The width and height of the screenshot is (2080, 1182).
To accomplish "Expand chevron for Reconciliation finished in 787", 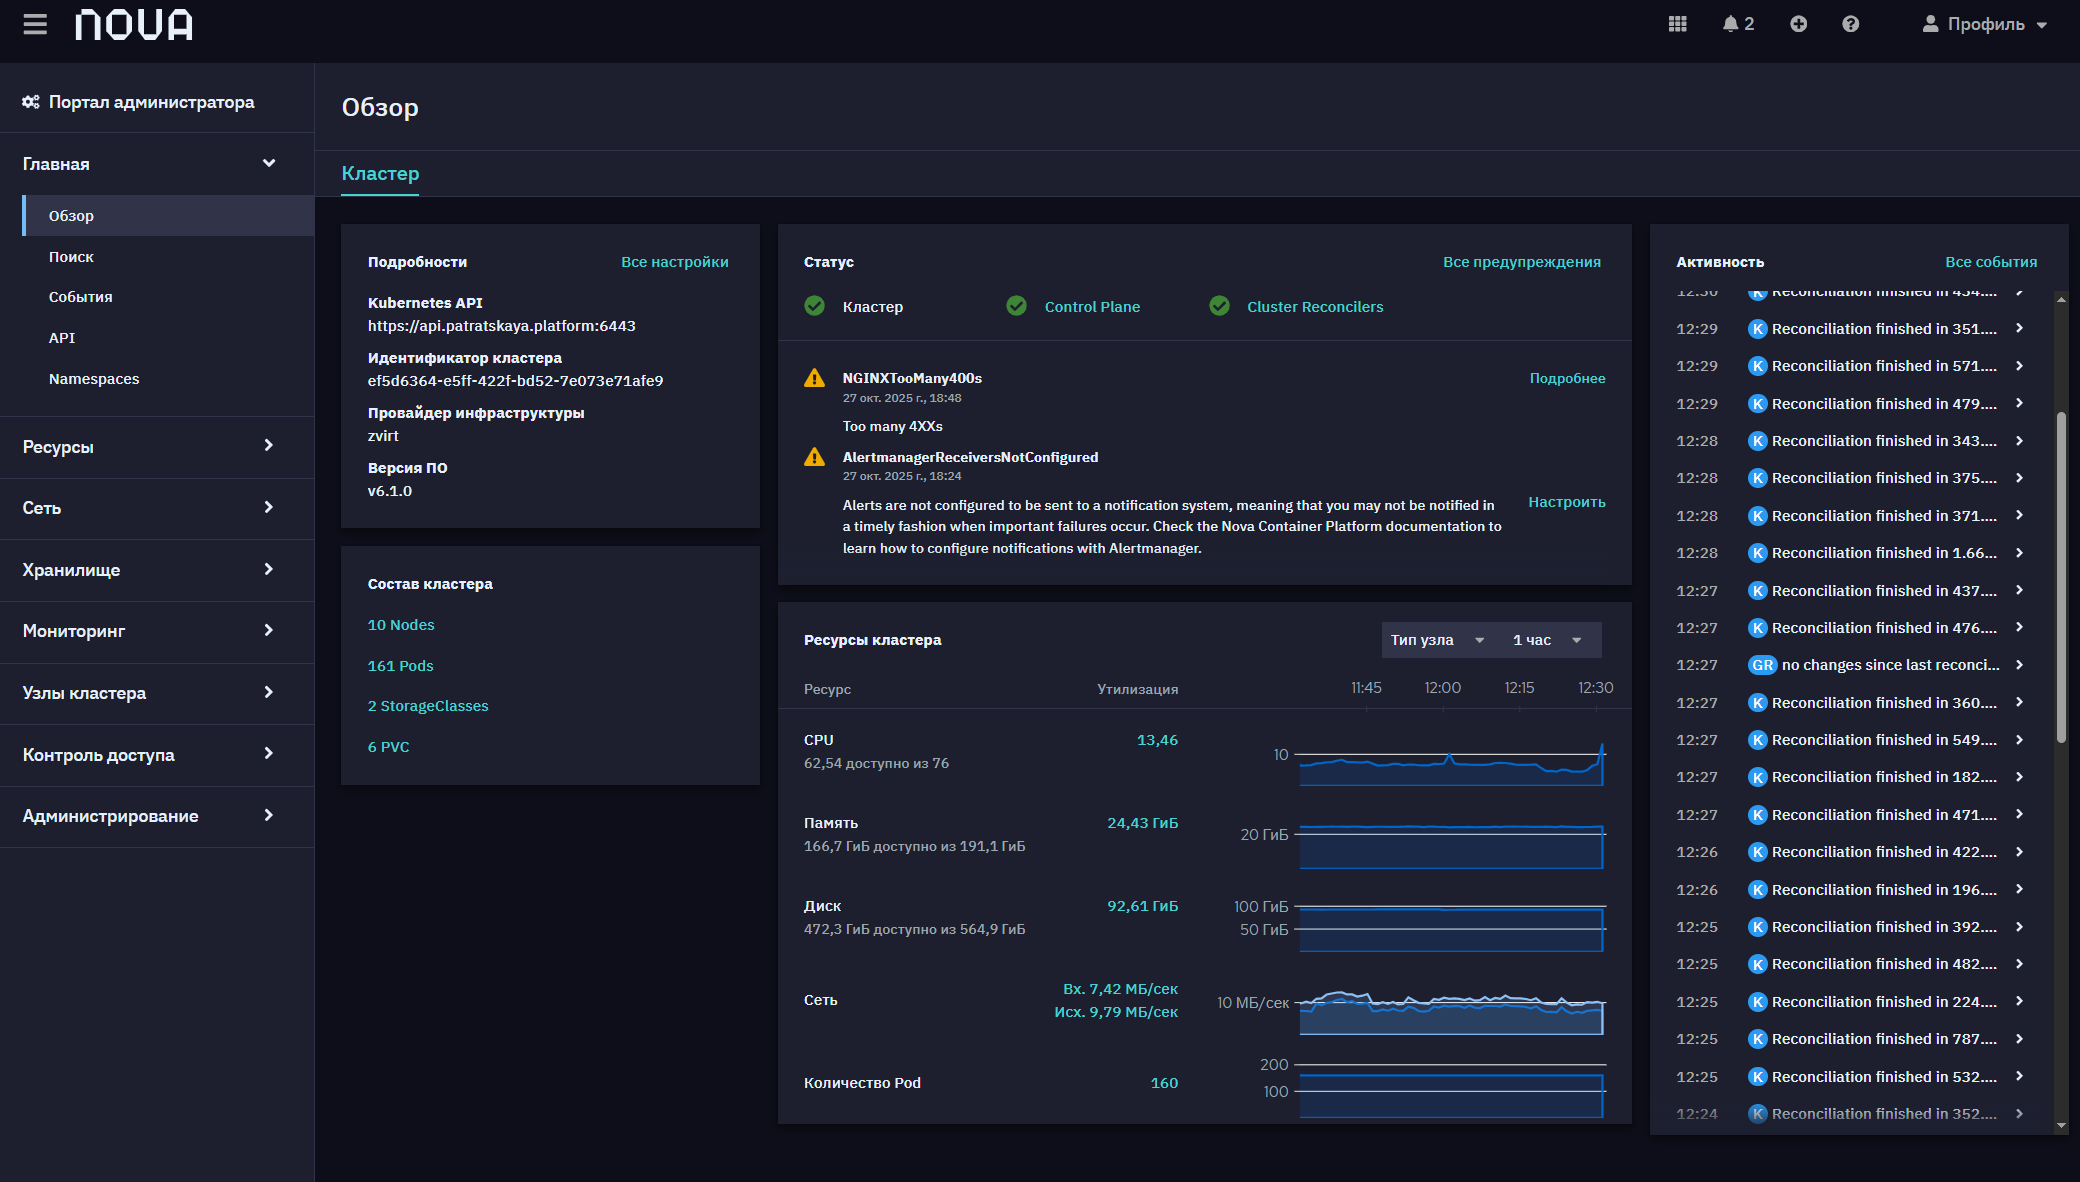I will click(x=2019, y=1039).
